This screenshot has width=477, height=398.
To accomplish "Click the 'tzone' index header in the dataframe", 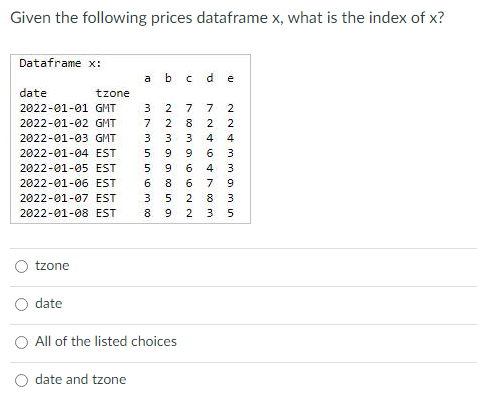I will [x=113, y=93].
